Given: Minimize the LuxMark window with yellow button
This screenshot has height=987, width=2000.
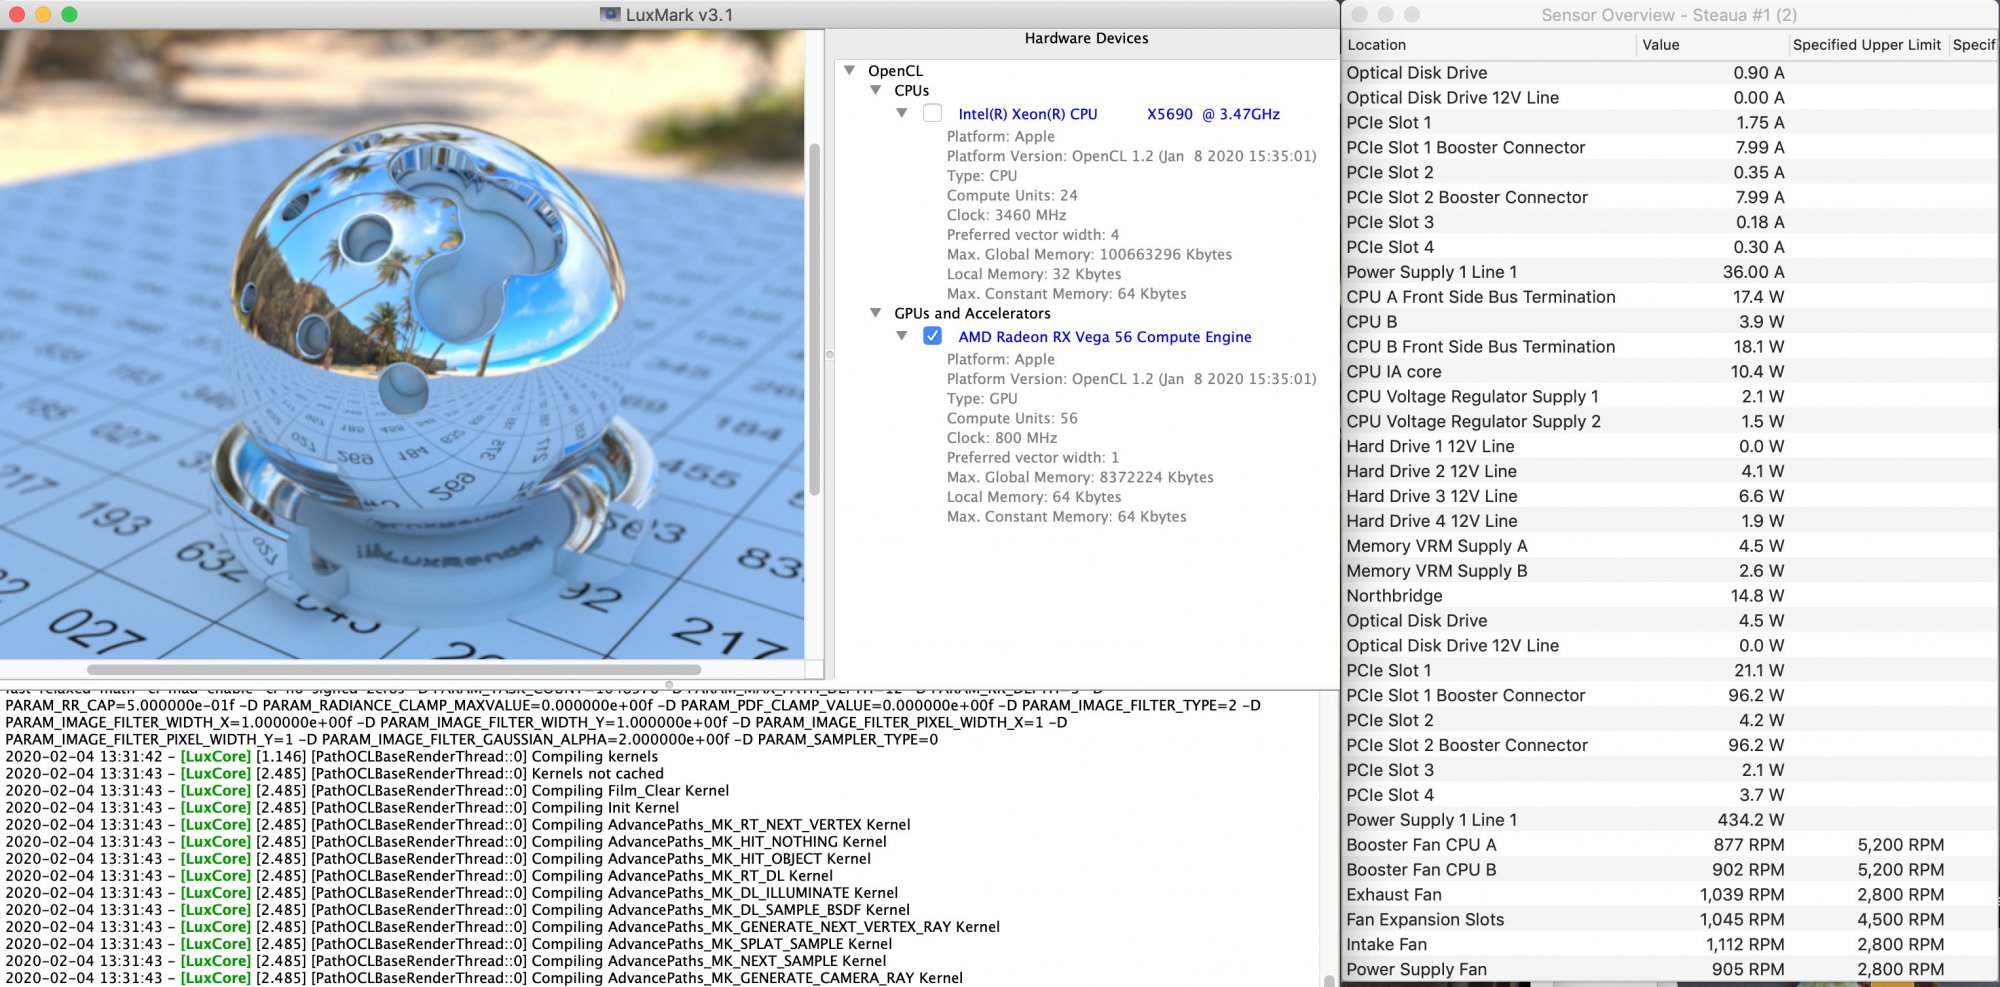Looking at the screenshot, I should point(43,14).
